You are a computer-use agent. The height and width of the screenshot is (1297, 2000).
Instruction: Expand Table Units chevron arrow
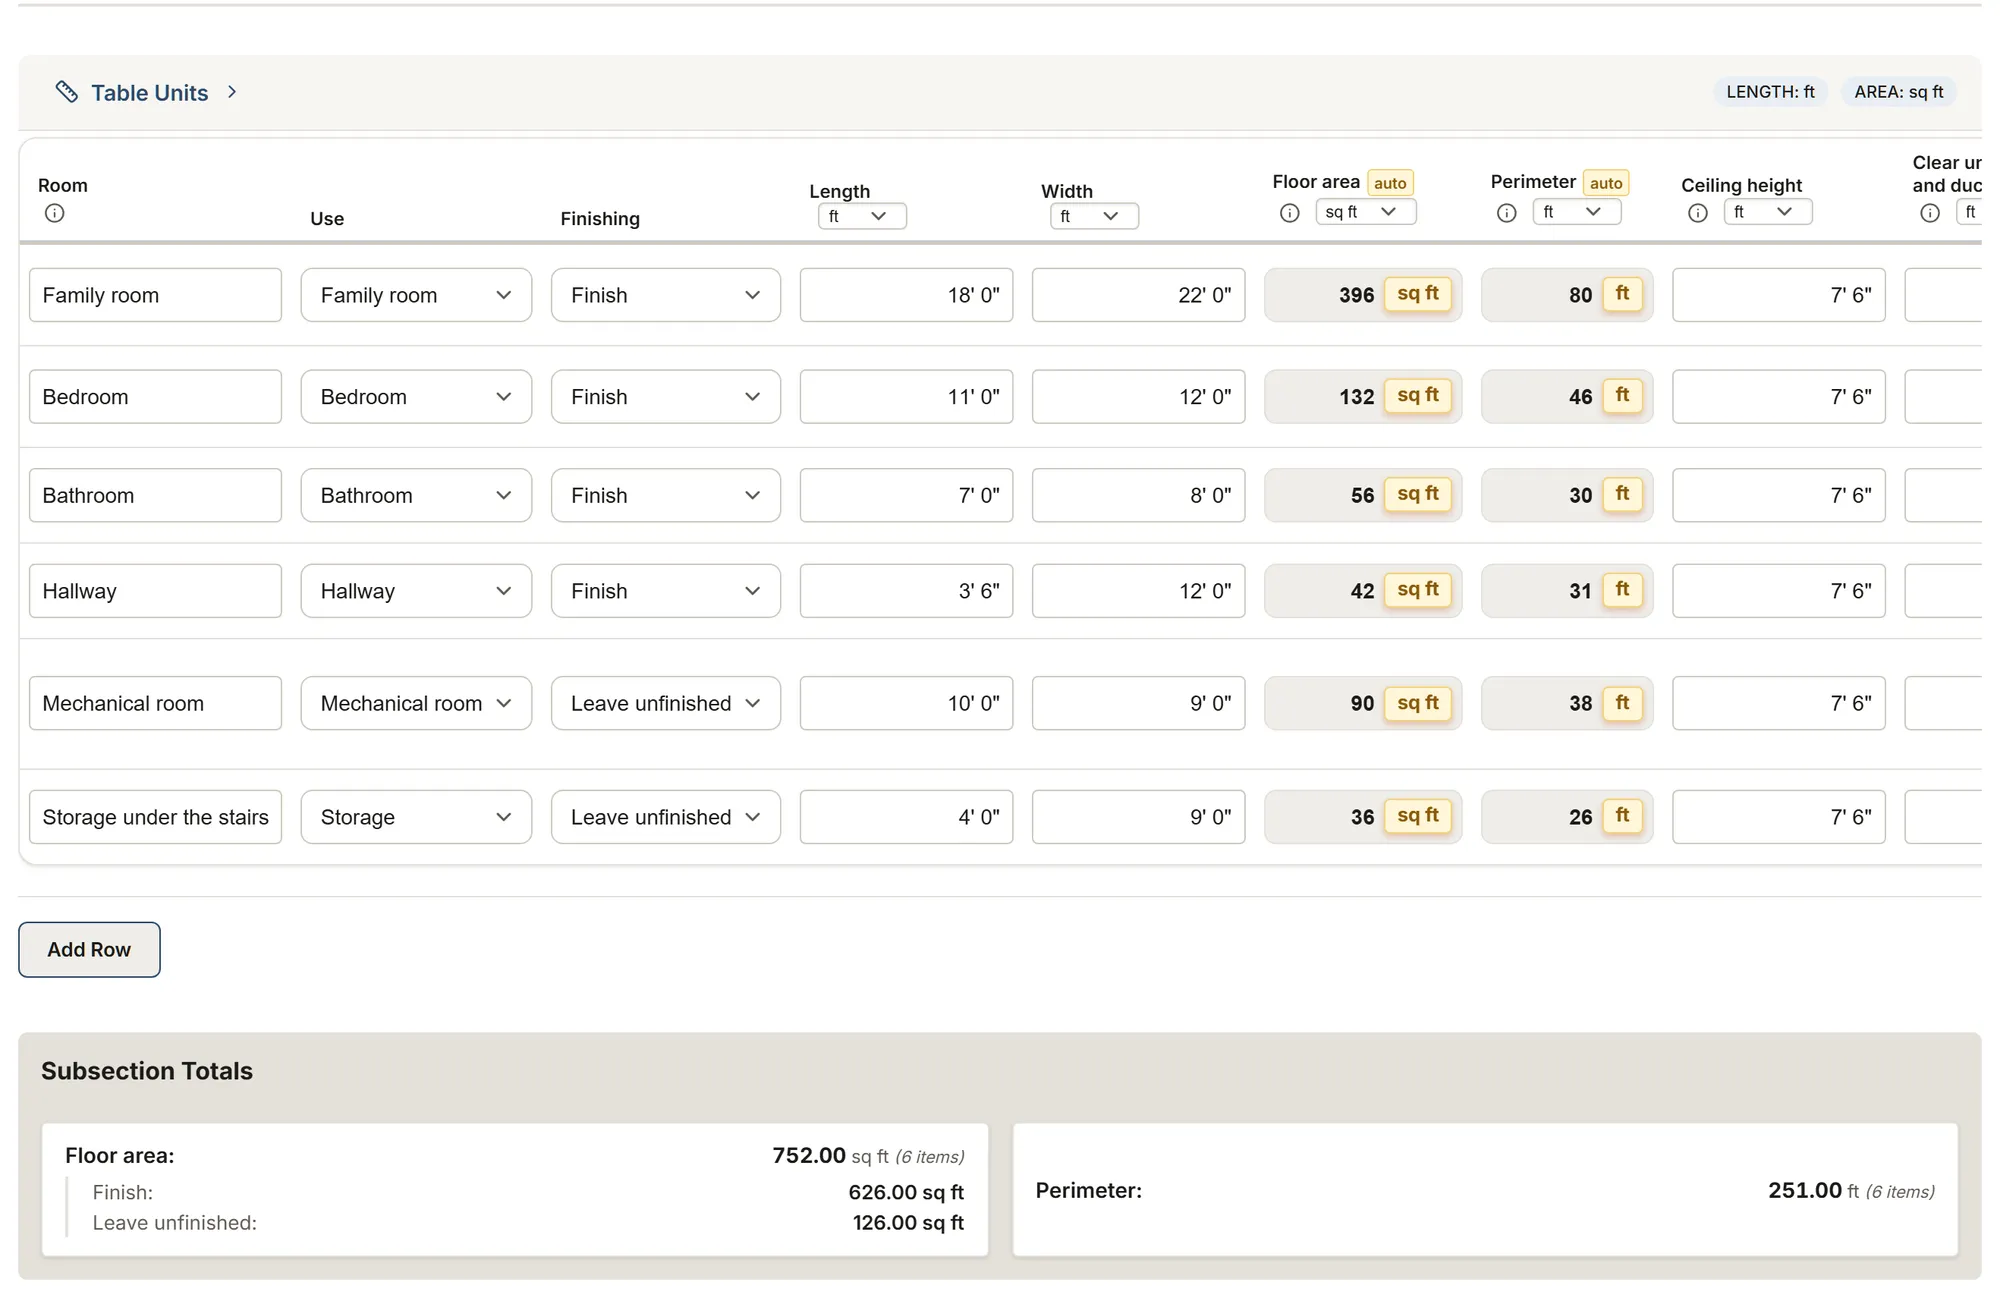click(x=232, y=92)
